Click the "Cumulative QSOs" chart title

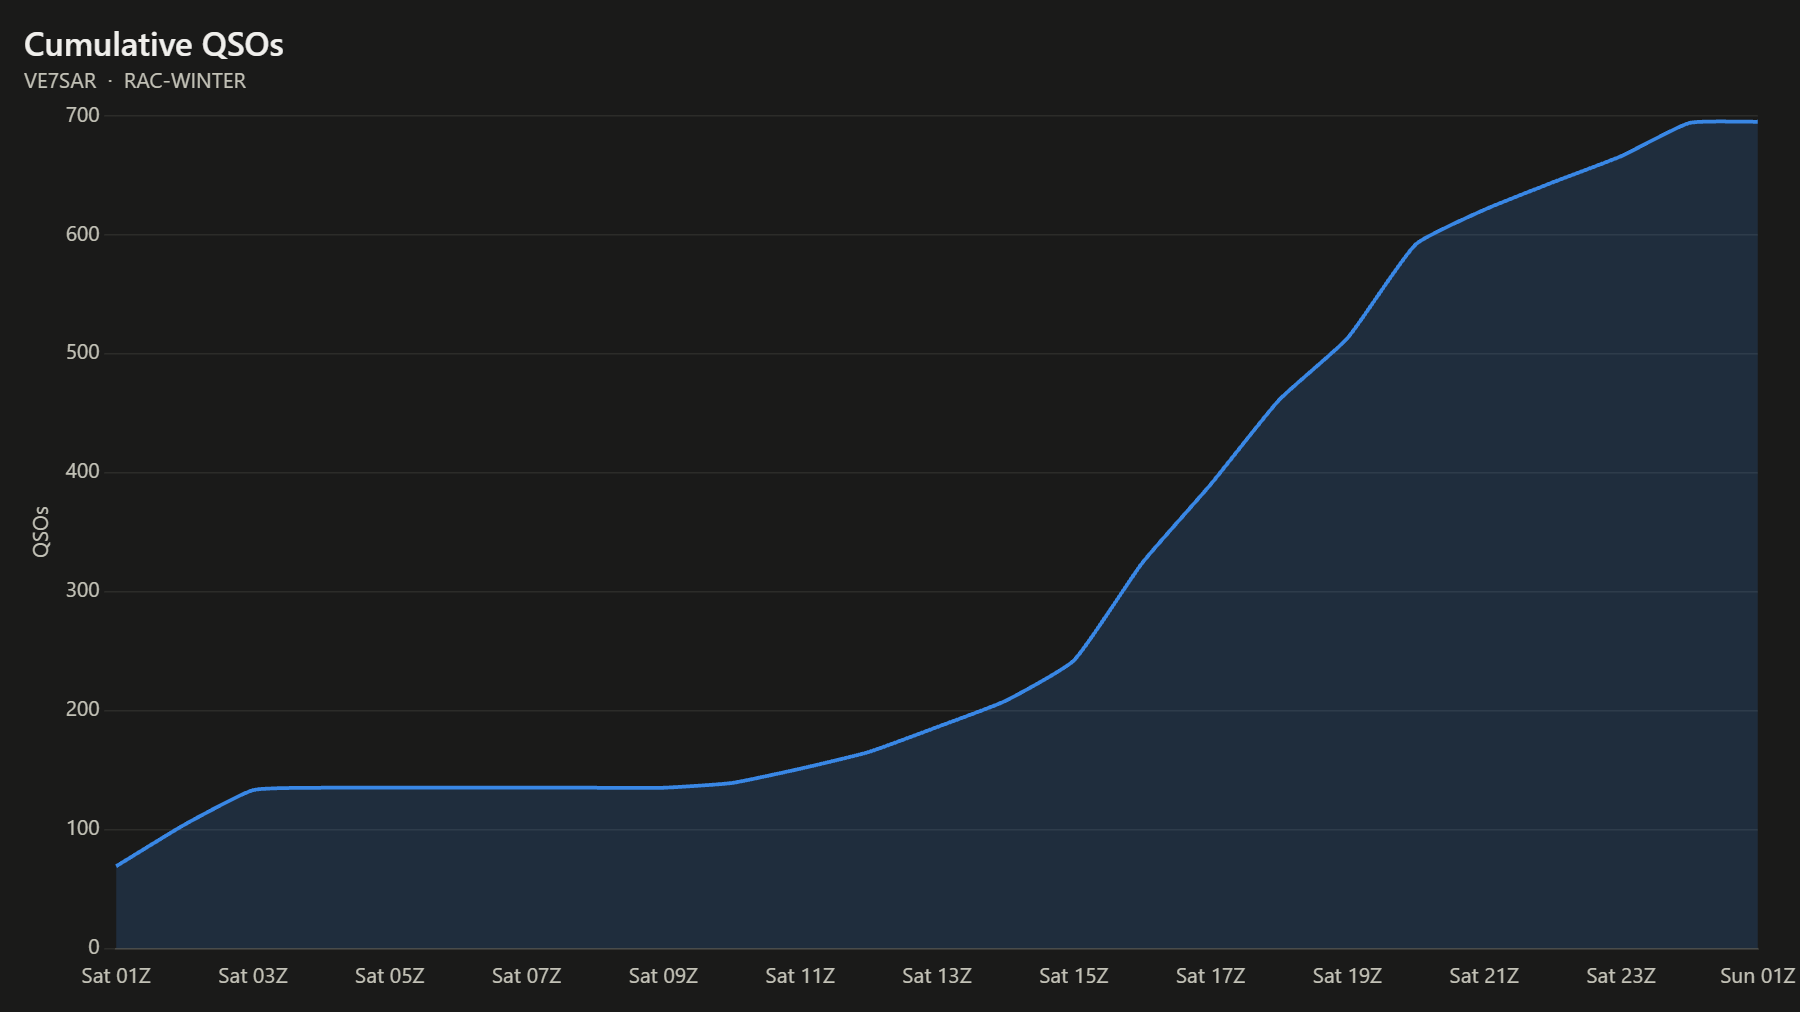click(154, 45)
